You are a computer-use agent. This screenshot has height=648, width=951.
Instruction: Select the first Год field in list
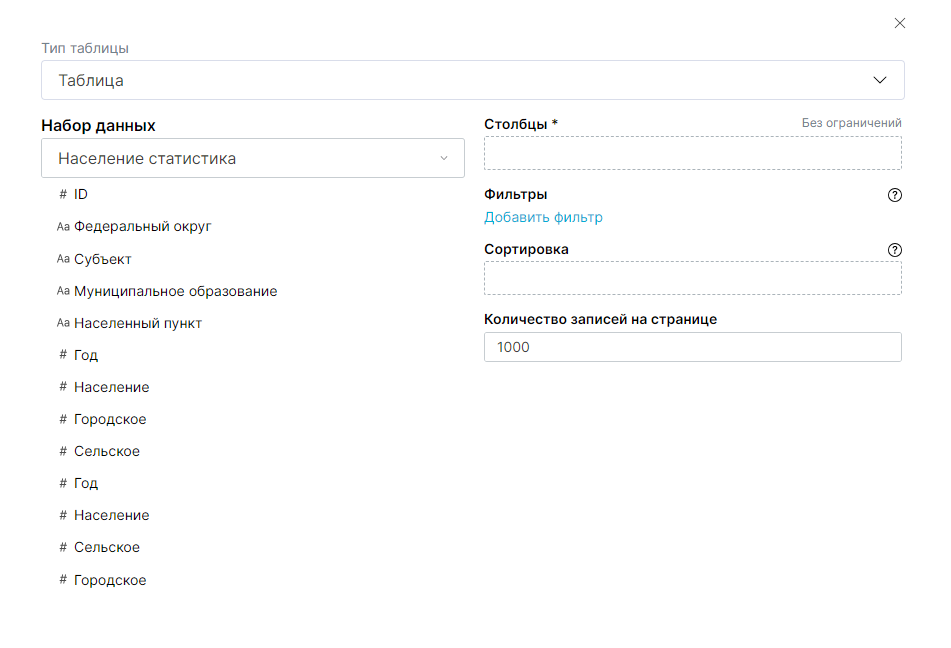tap(86, 355)
